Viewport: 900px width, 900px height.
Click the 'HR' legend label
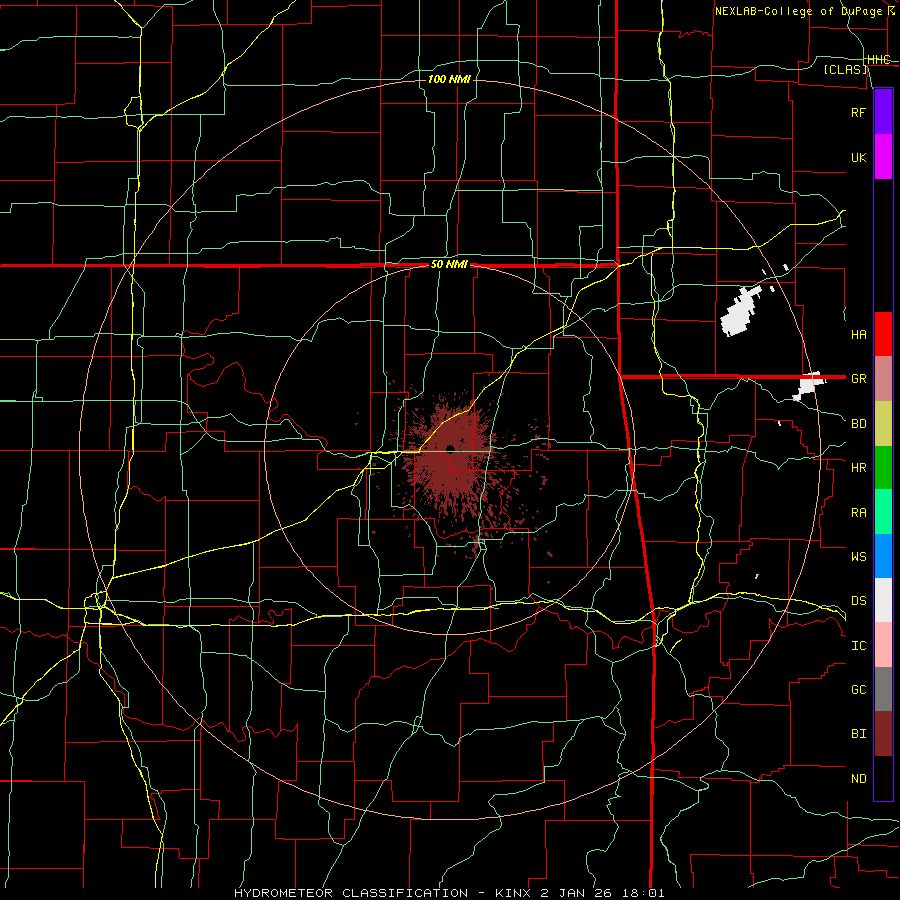(859, 468)
